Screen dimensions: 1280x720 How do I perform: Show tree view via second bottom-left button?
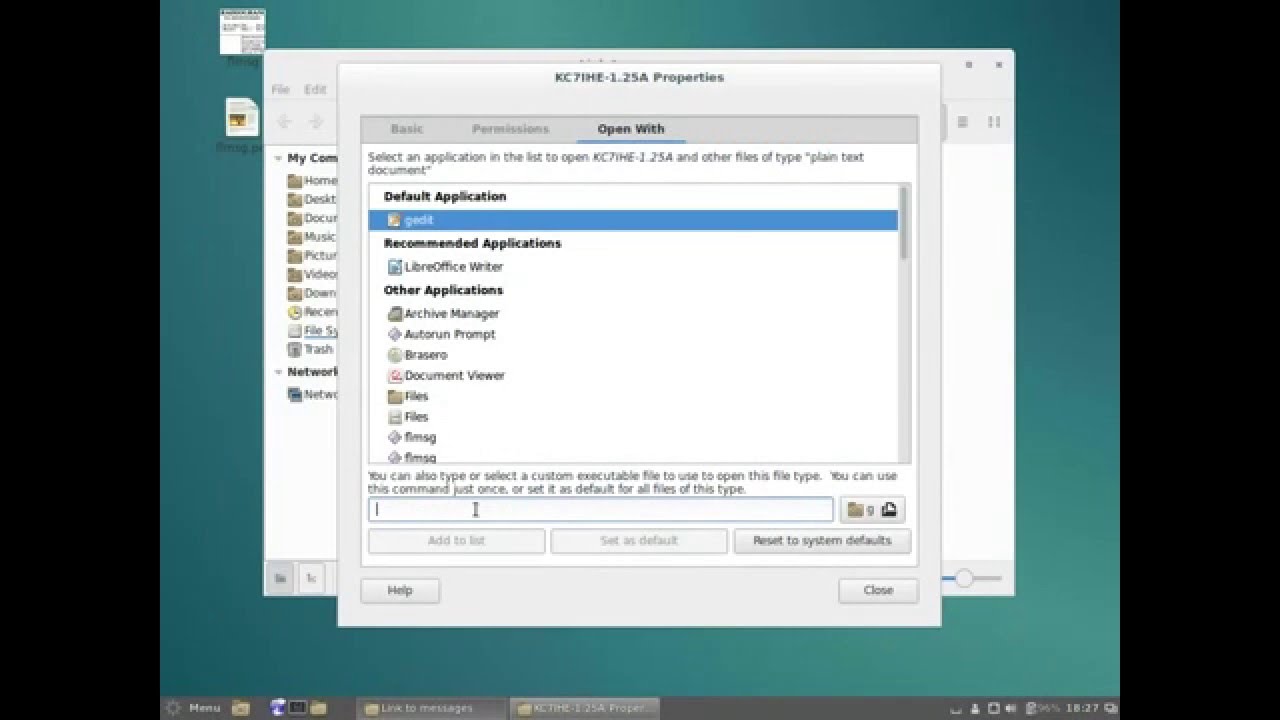pyautogui.click(x=311, y=578)
